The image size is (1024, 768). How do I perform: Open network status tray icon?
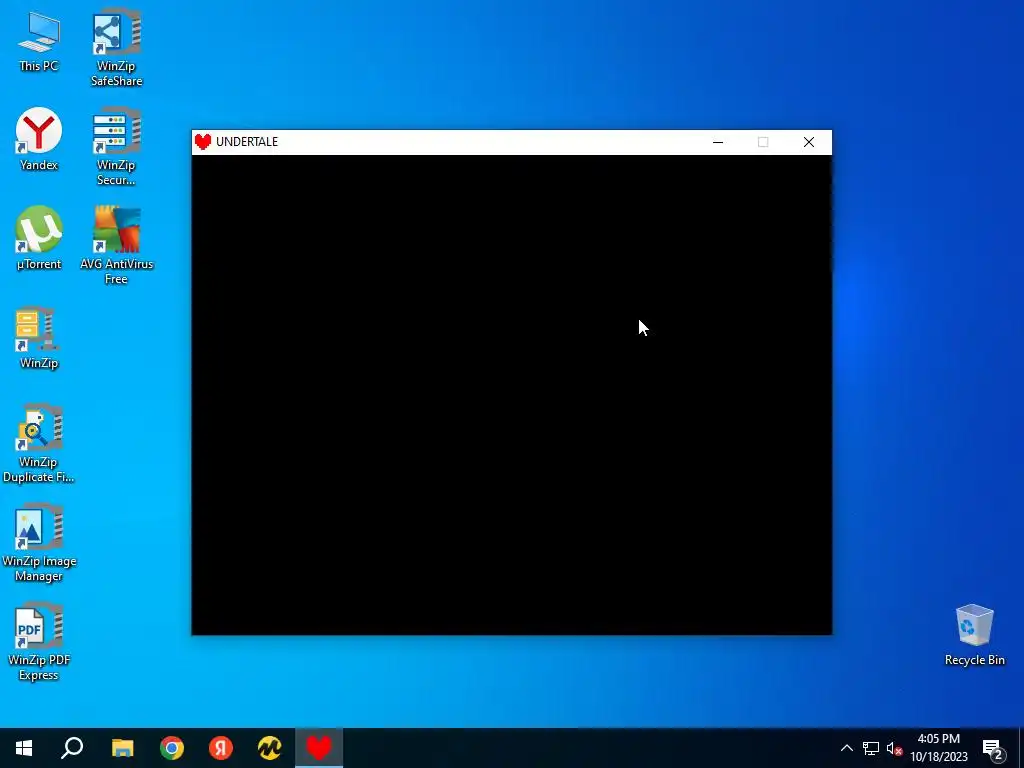point(871,748)
